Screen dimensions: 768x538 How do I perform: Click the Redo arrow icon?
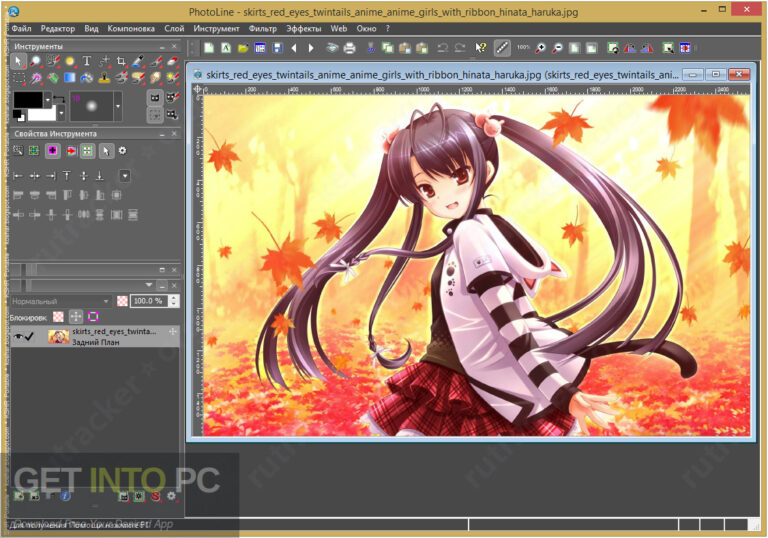(460, 48)
